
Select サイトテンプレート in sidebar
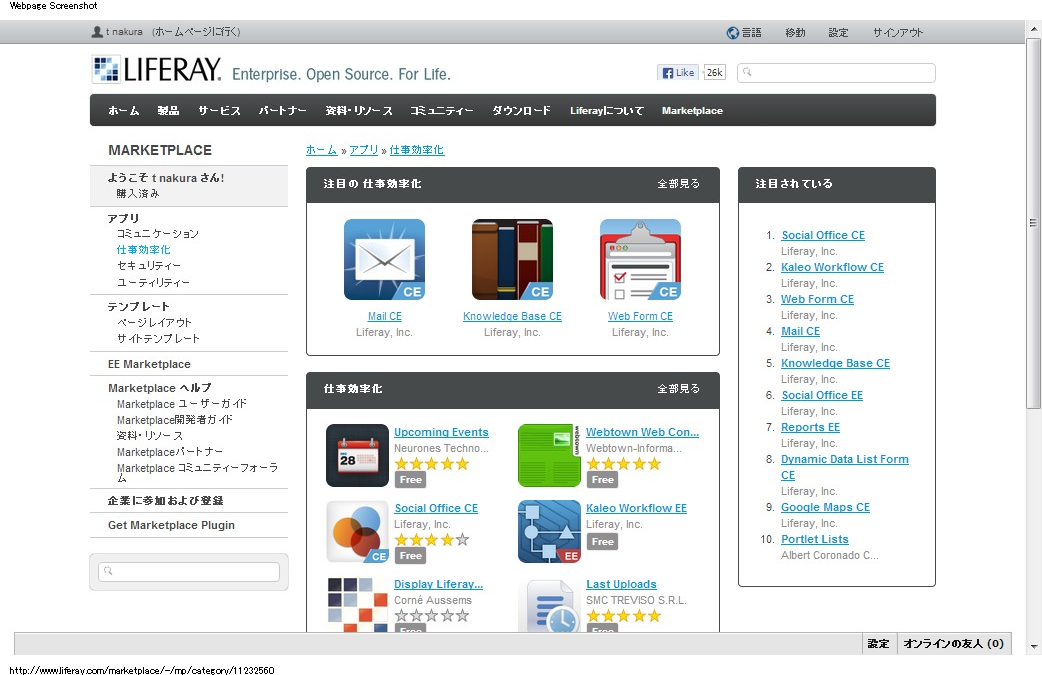click(x=158, y=338)
